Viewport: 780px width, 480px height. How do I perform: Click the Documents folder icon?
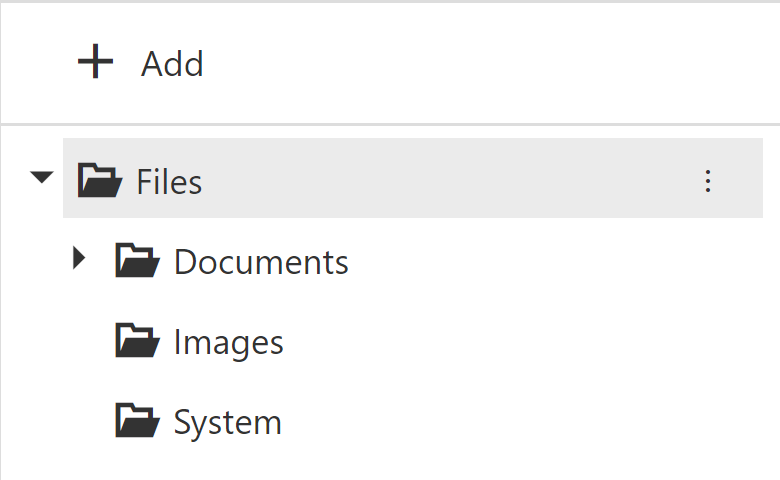pos(137,260)
